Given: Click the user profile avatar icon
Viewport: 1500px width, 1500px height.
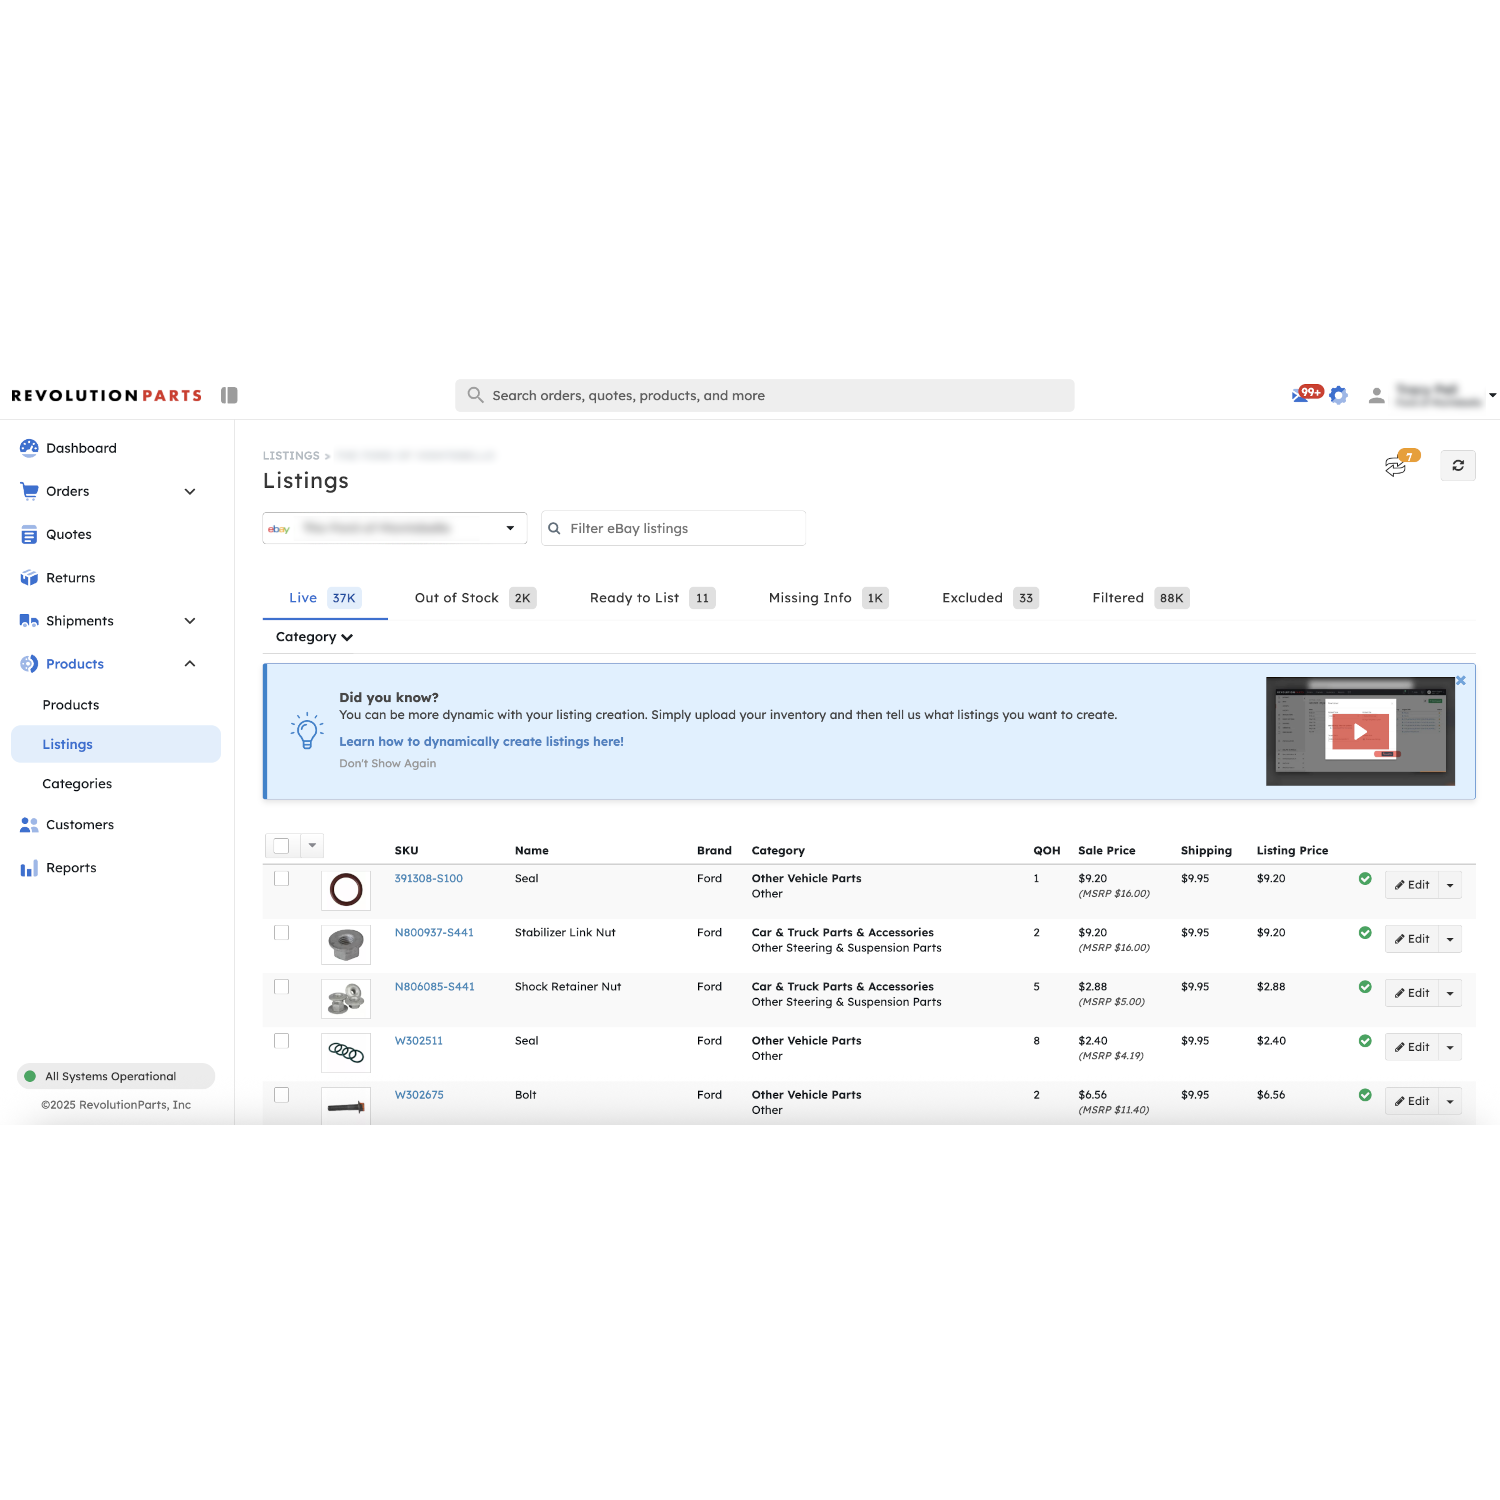Looking at the screenshot, I should [1377, 395].
